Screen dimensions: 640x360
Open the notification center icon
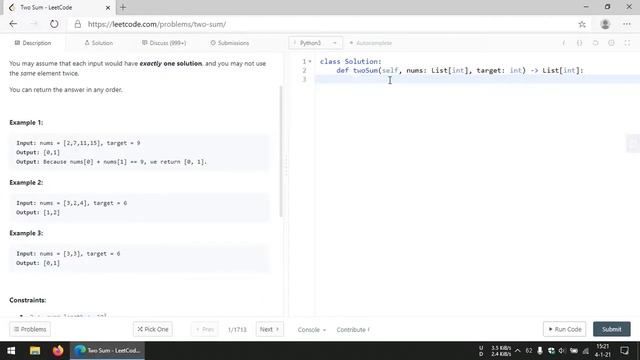(x=624, y=351)
